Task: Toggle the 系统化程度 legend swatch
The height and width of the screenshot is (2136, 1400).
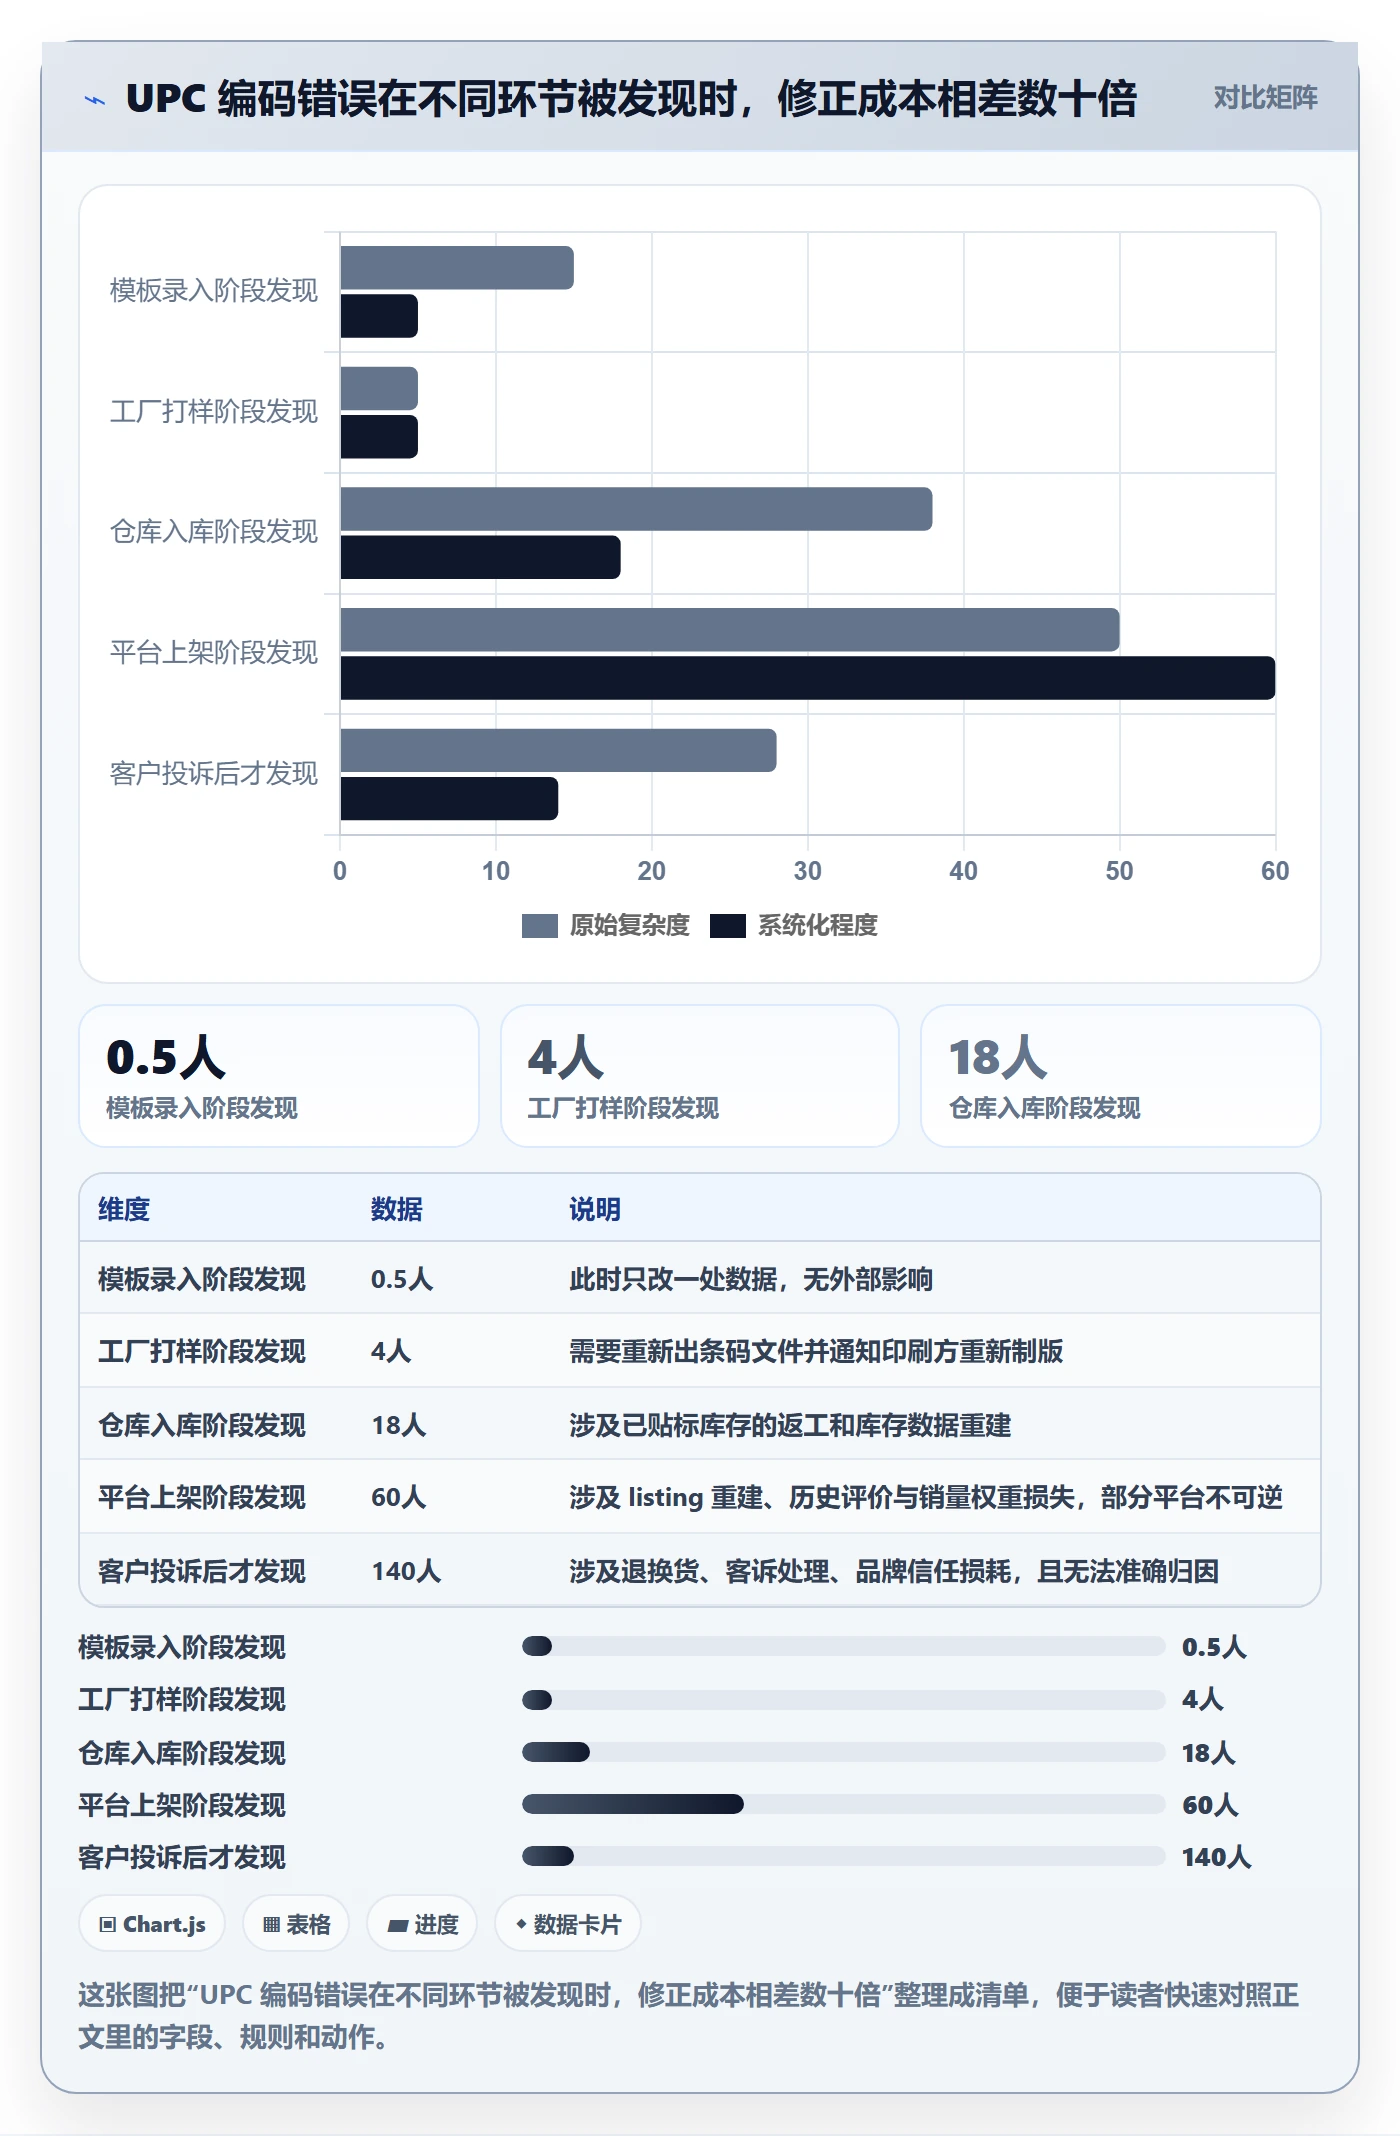Action: tap(727, 926)
